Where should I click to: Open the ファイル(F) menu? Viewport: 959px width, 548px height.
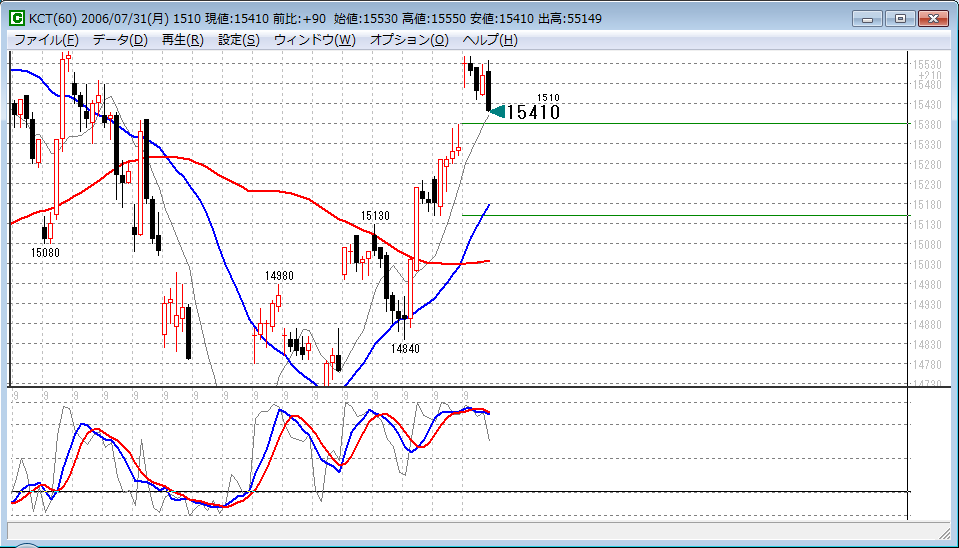[46, 40]
